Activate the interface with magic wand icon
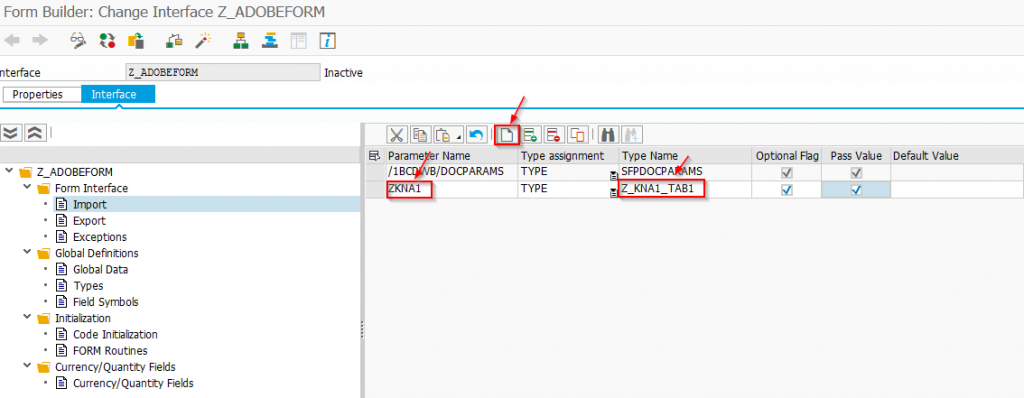This screenshot has width=1024, height=398. click(x=202, y=41)
